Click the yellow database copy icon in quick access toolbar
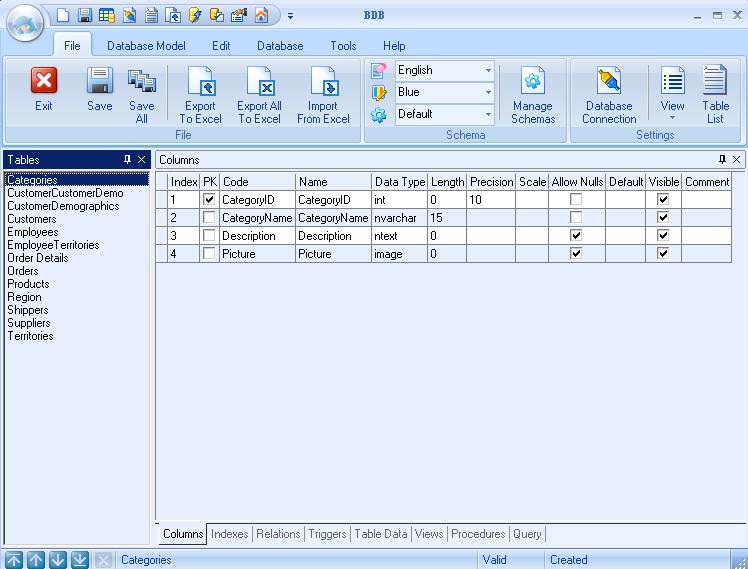The image size is (748, 569). (217, 15)
